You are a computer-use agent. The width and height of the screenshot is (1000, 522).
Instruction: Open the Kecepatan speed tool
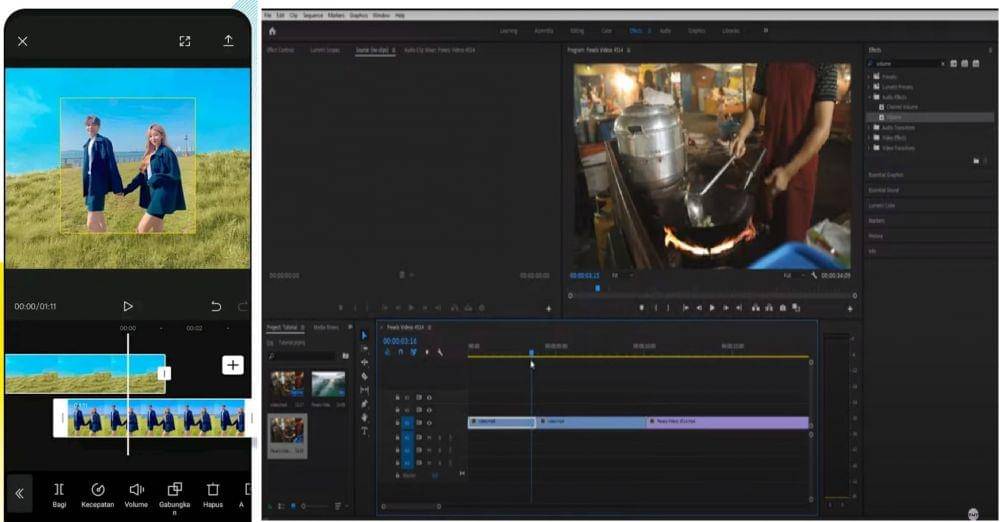coord(97,489)
